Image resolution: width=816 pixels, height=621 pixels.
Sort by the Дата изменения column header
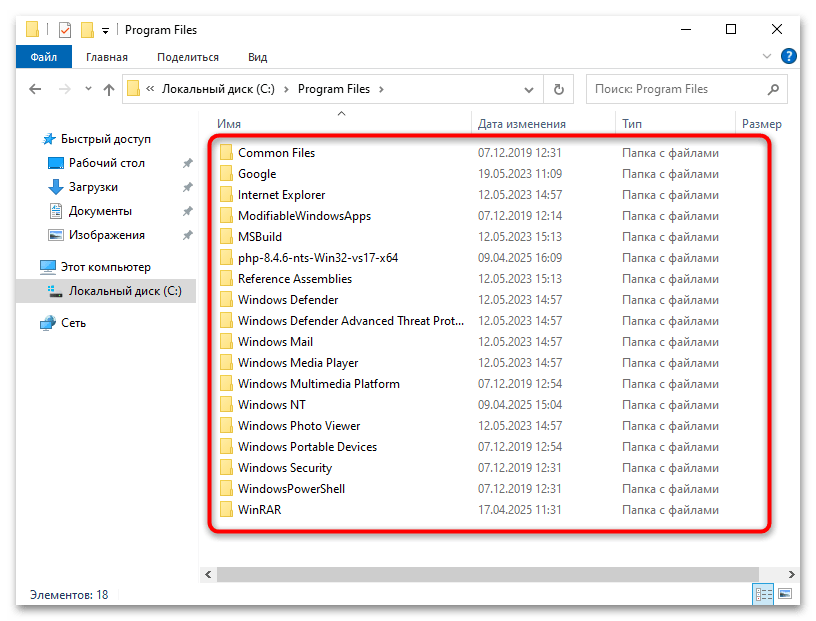pos(521,124)
